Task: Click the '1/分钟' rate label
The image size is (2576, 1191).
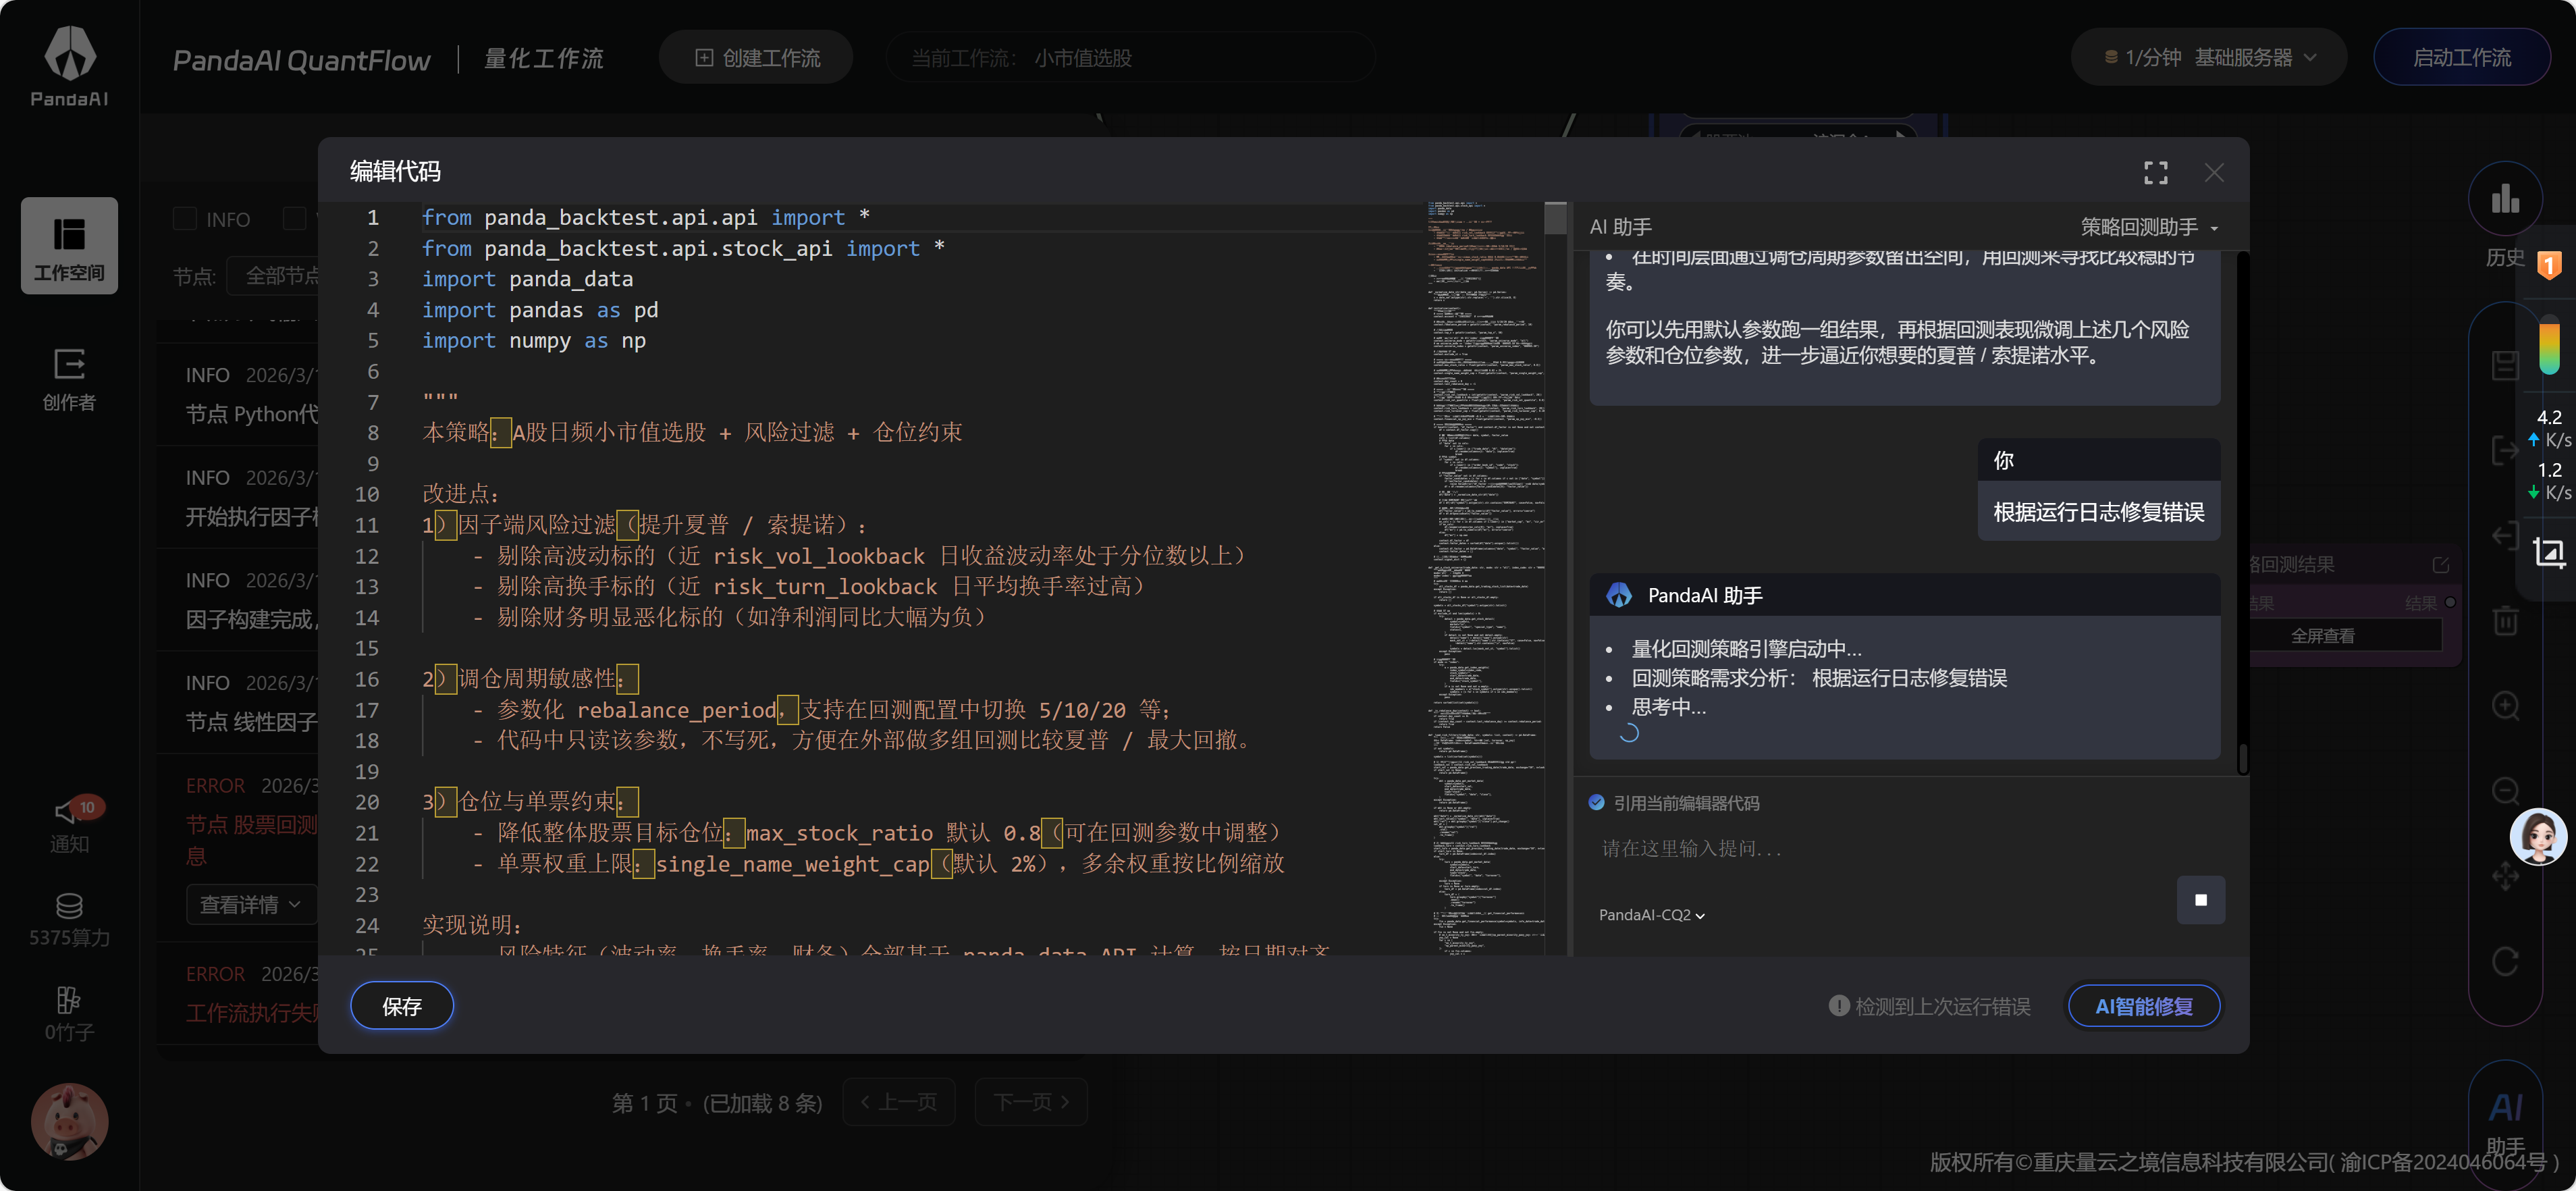Action: [2152, 58]
